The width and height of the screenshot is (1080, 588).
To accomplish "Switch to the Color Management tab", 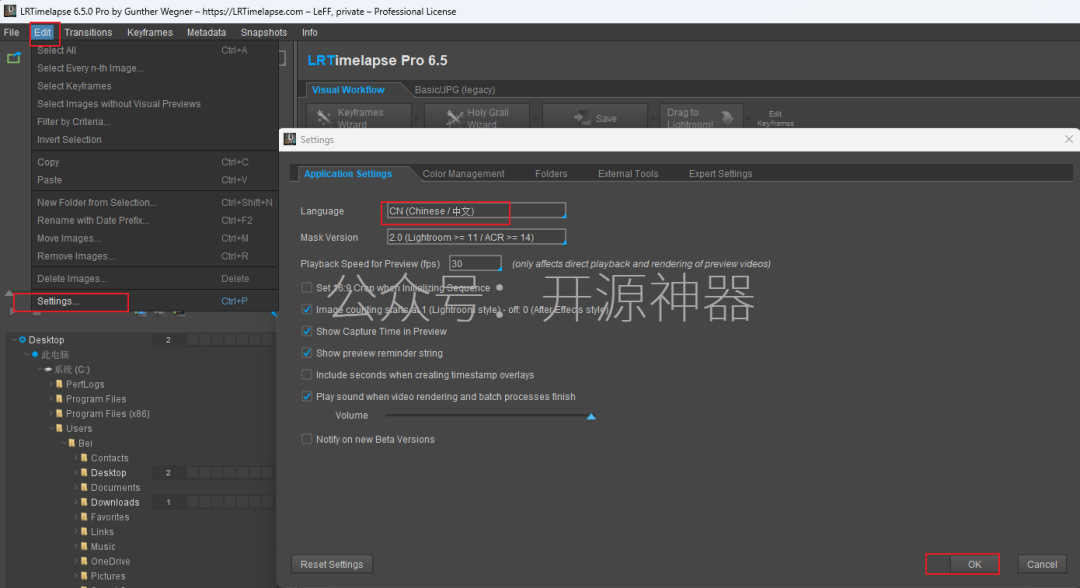I will tap(463, 174).
